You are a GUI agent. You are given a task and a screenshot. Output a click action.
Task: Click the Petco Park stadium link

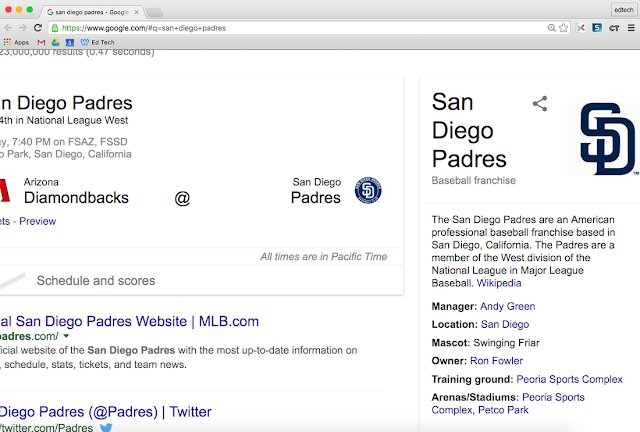[x=503, y=410]
